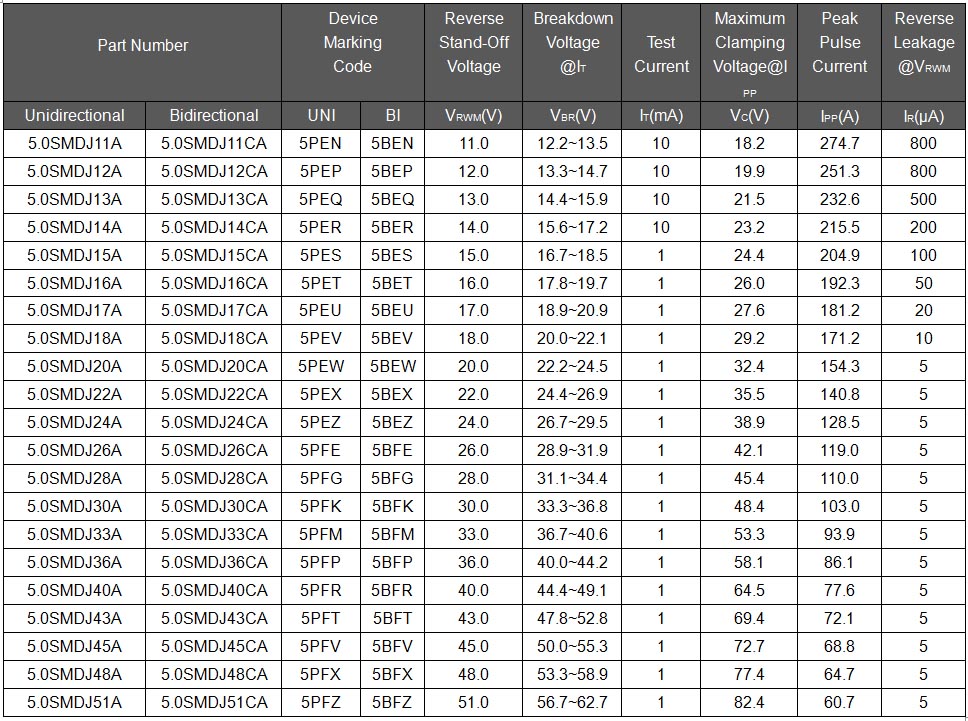Click the Maximum Clamping Voltage header
This screenshot has height=721, width=968.
pos(749,43)
